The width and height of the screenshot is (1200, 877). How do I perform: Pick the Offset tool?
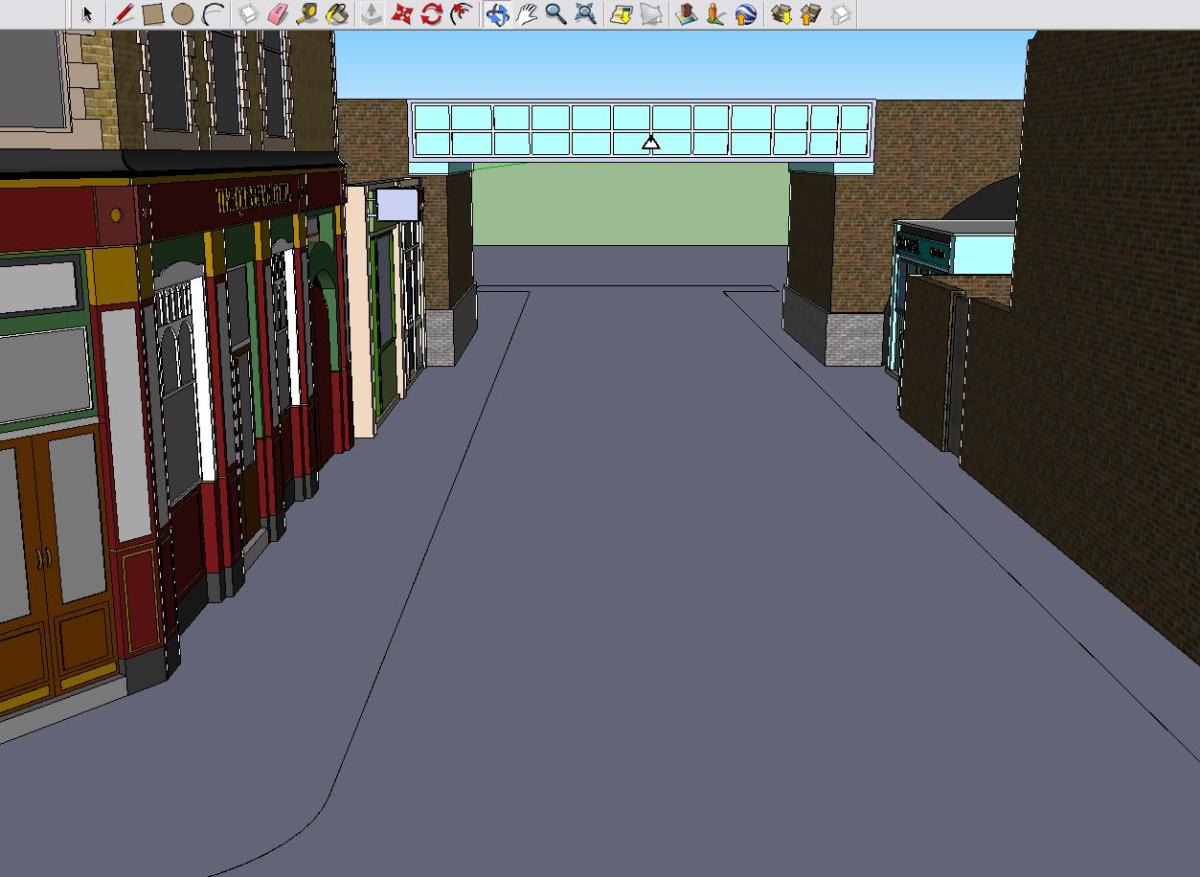click(461, 14)
